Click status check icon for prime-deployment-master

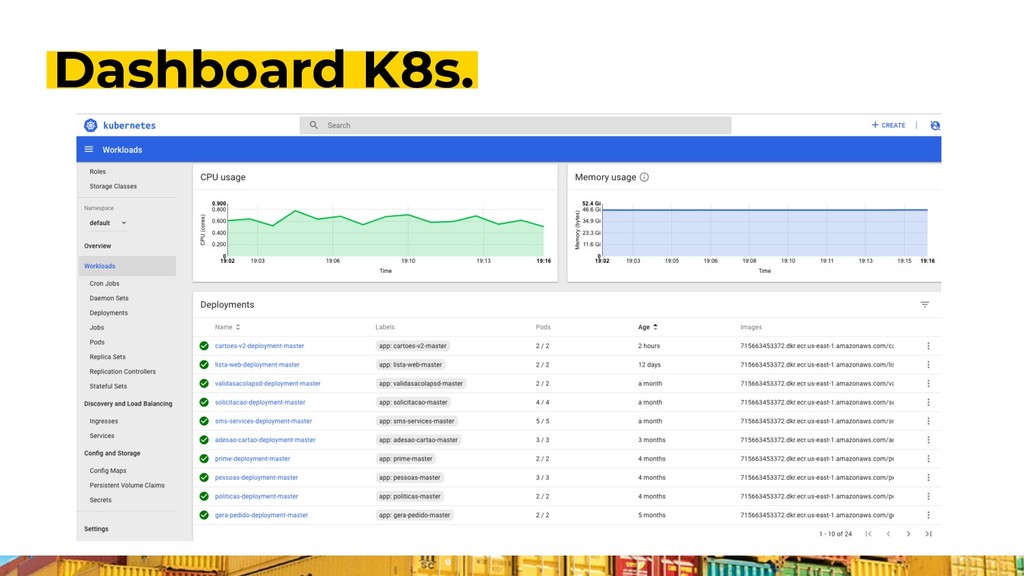[204, 458]
